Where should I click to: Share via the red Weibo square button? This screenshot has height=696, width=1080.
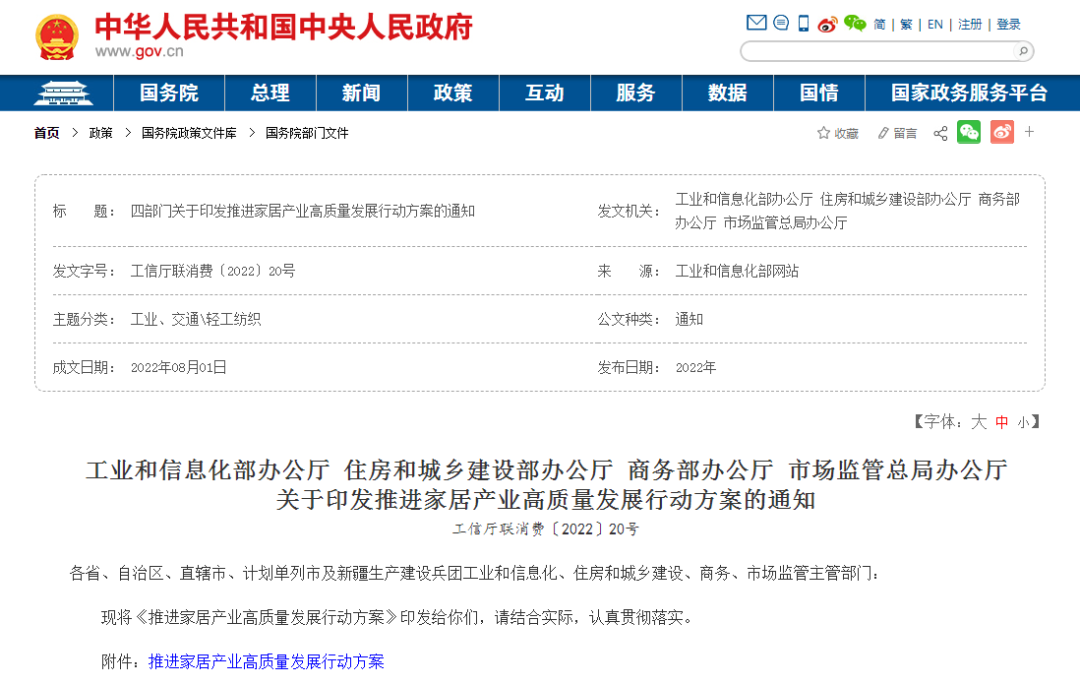(x=1002, y=132)
